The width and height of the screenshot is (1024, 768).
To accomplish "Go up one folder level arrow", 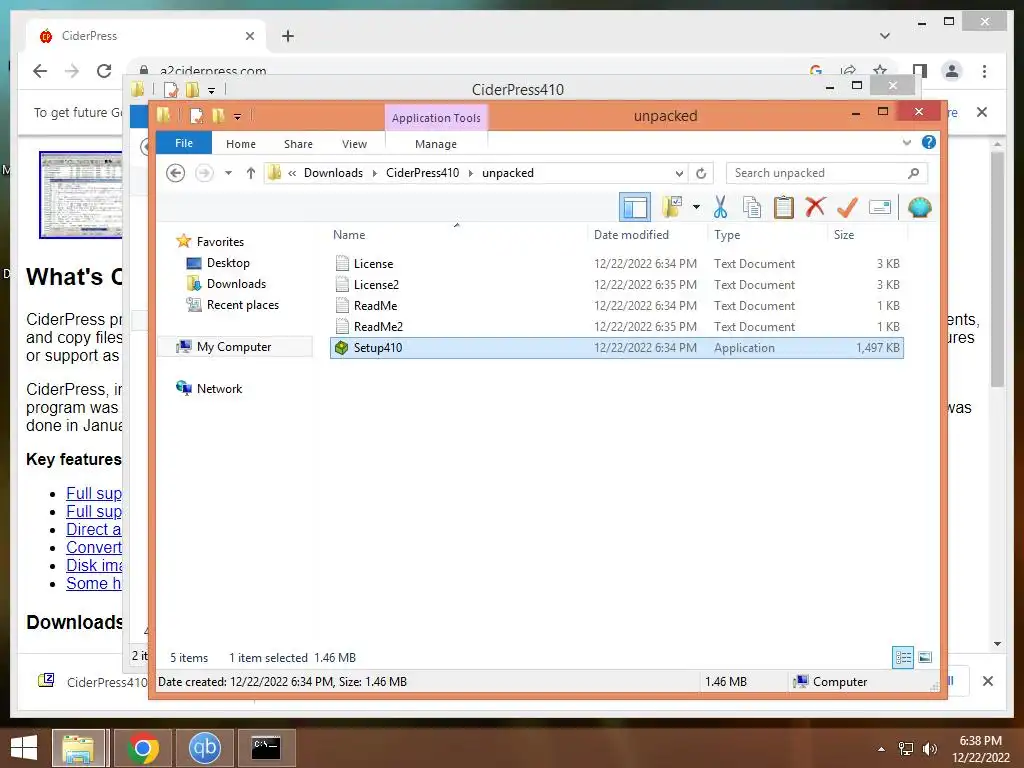I will click(x=251, y=173).
